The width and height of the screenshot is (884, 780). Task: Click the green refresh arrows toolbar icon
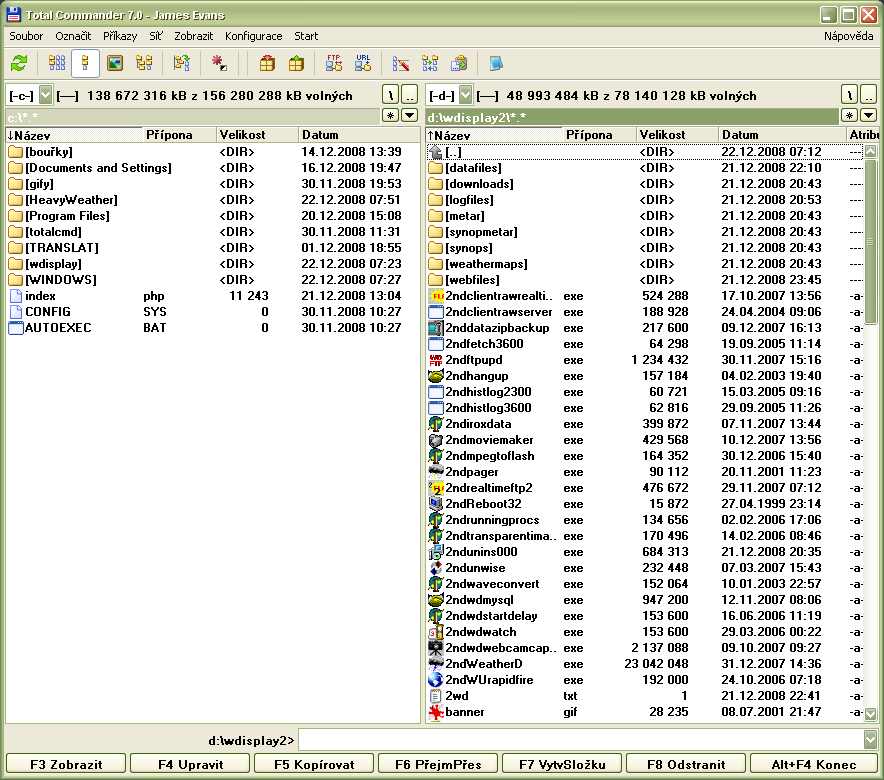pyautogui.click(x=19, y=63)
